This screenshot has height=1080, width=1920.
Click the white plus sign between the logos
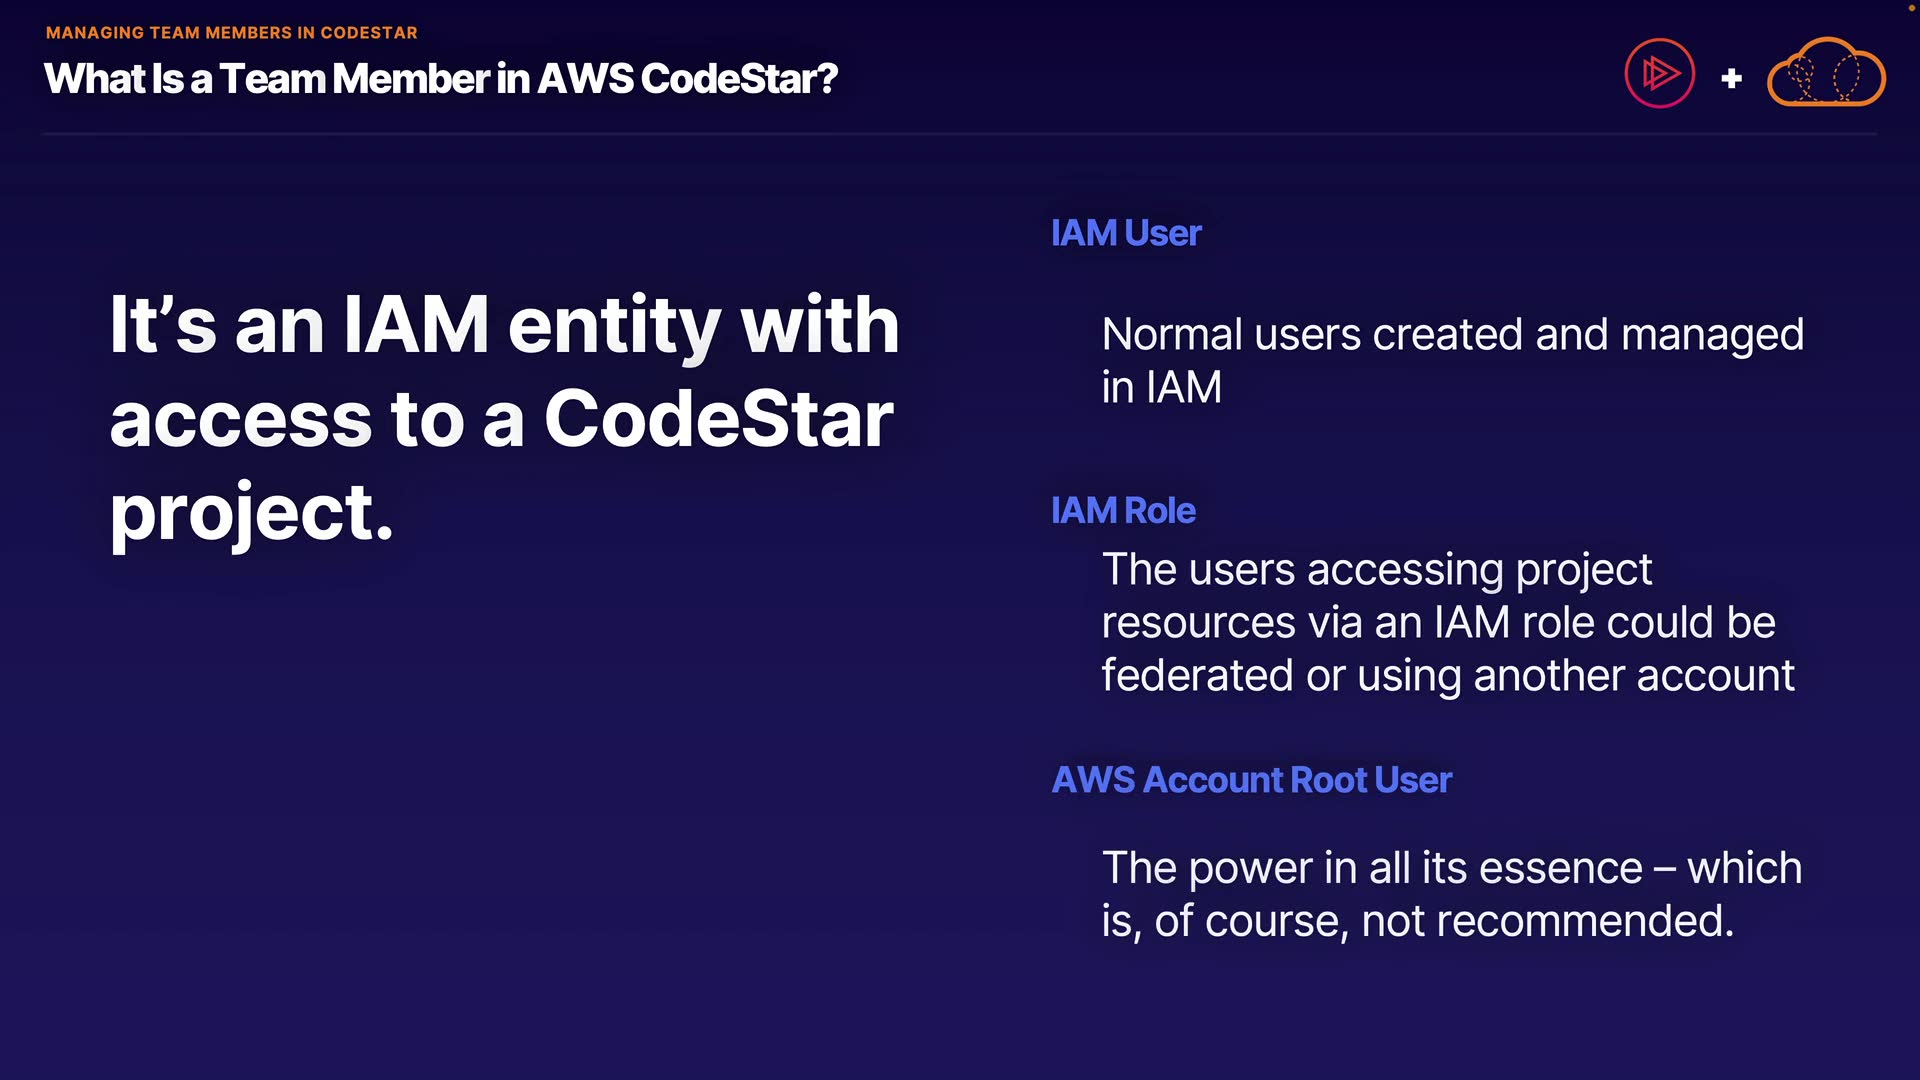pyautogui.click(x=1732, y=78)
